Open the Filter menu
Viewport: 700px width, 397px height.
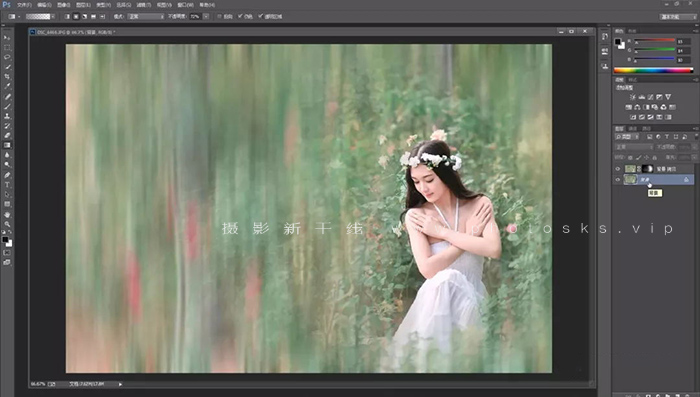tap(143, 5)
